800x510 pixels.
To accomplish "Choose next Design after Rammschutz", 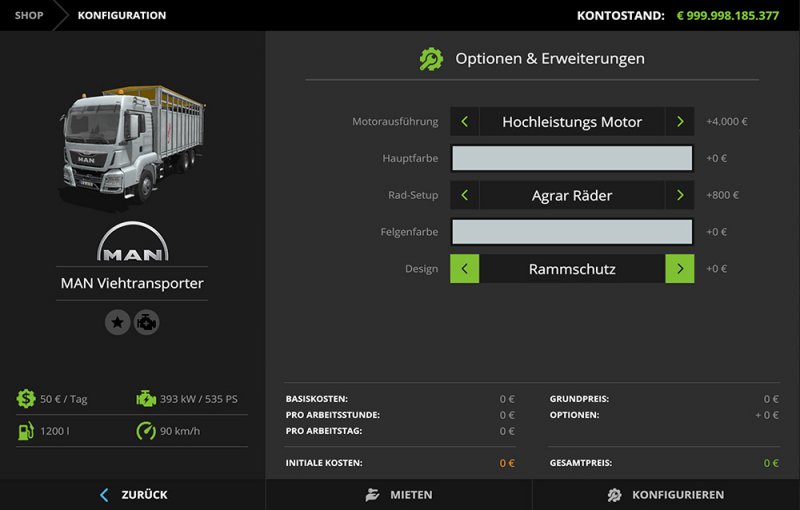I will coord(680,269).
